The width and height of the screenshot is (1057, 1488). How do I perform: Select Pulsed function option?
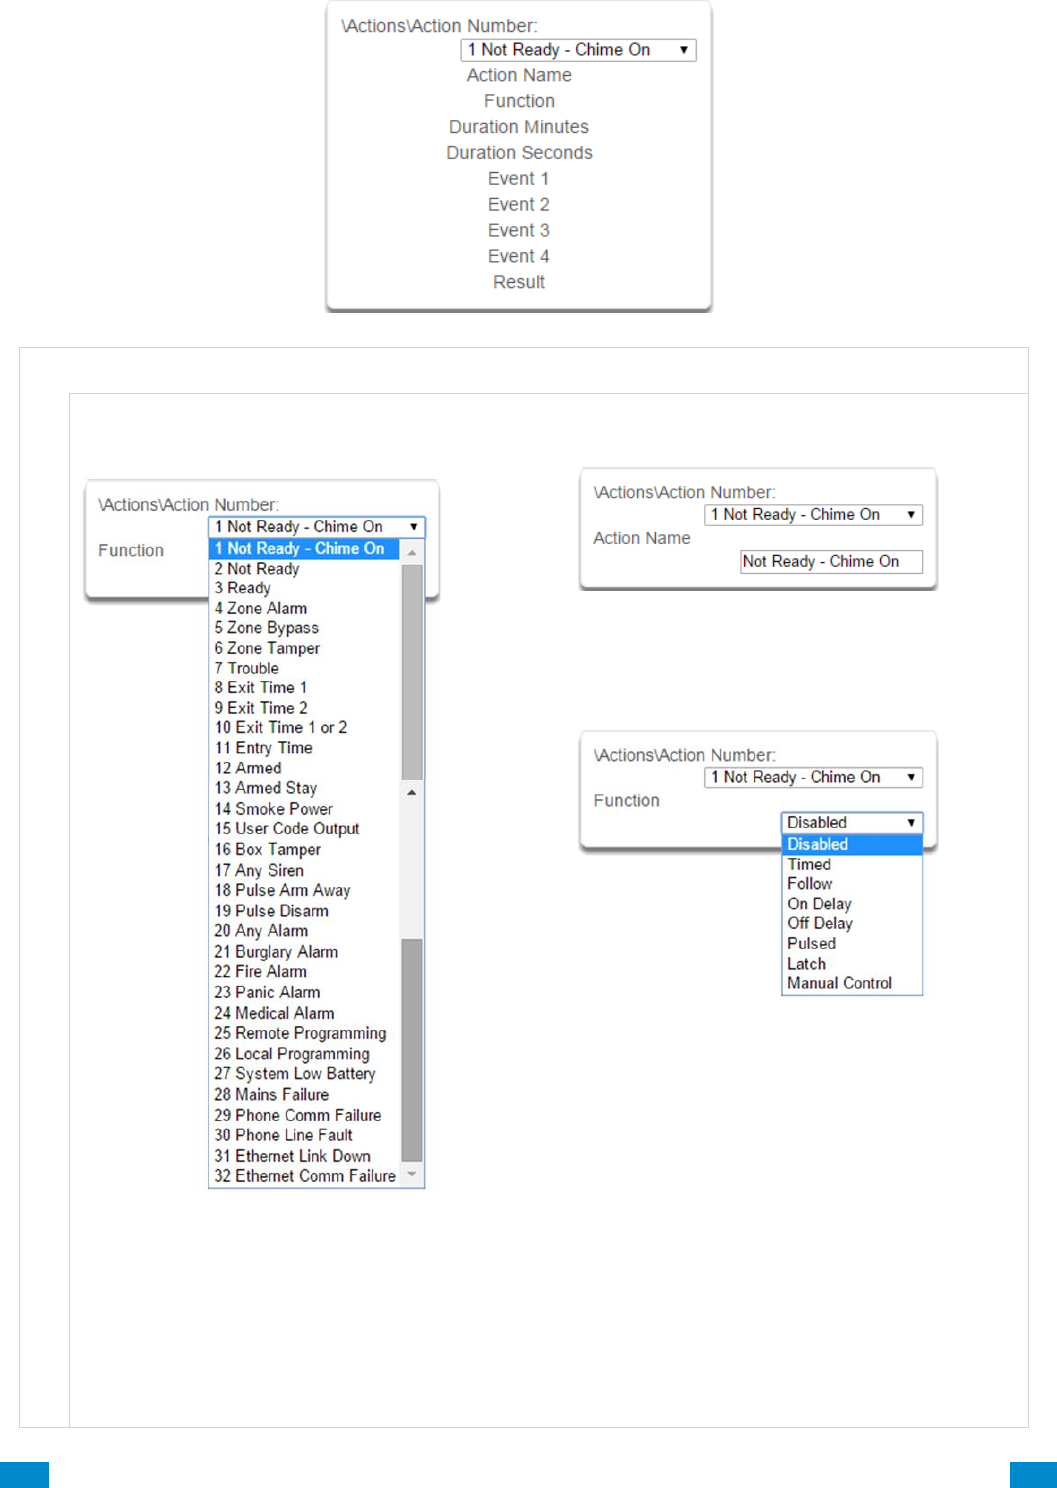(851, 944)
